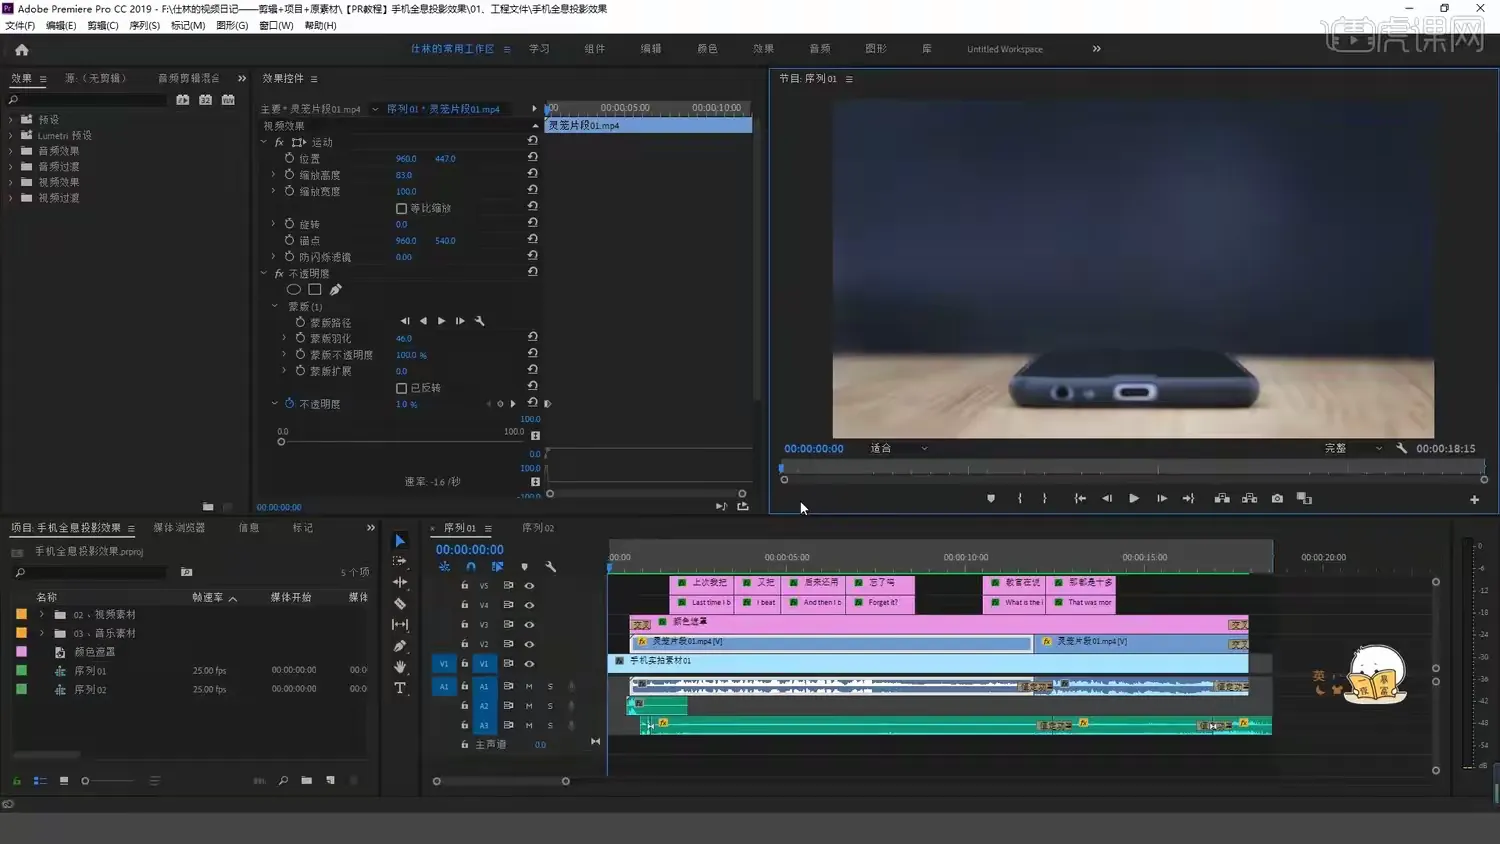Toggle 不透明度 stopwatch keyframing
The width and height of the screenshot is (1500, 844).
(x=289, y=404)
